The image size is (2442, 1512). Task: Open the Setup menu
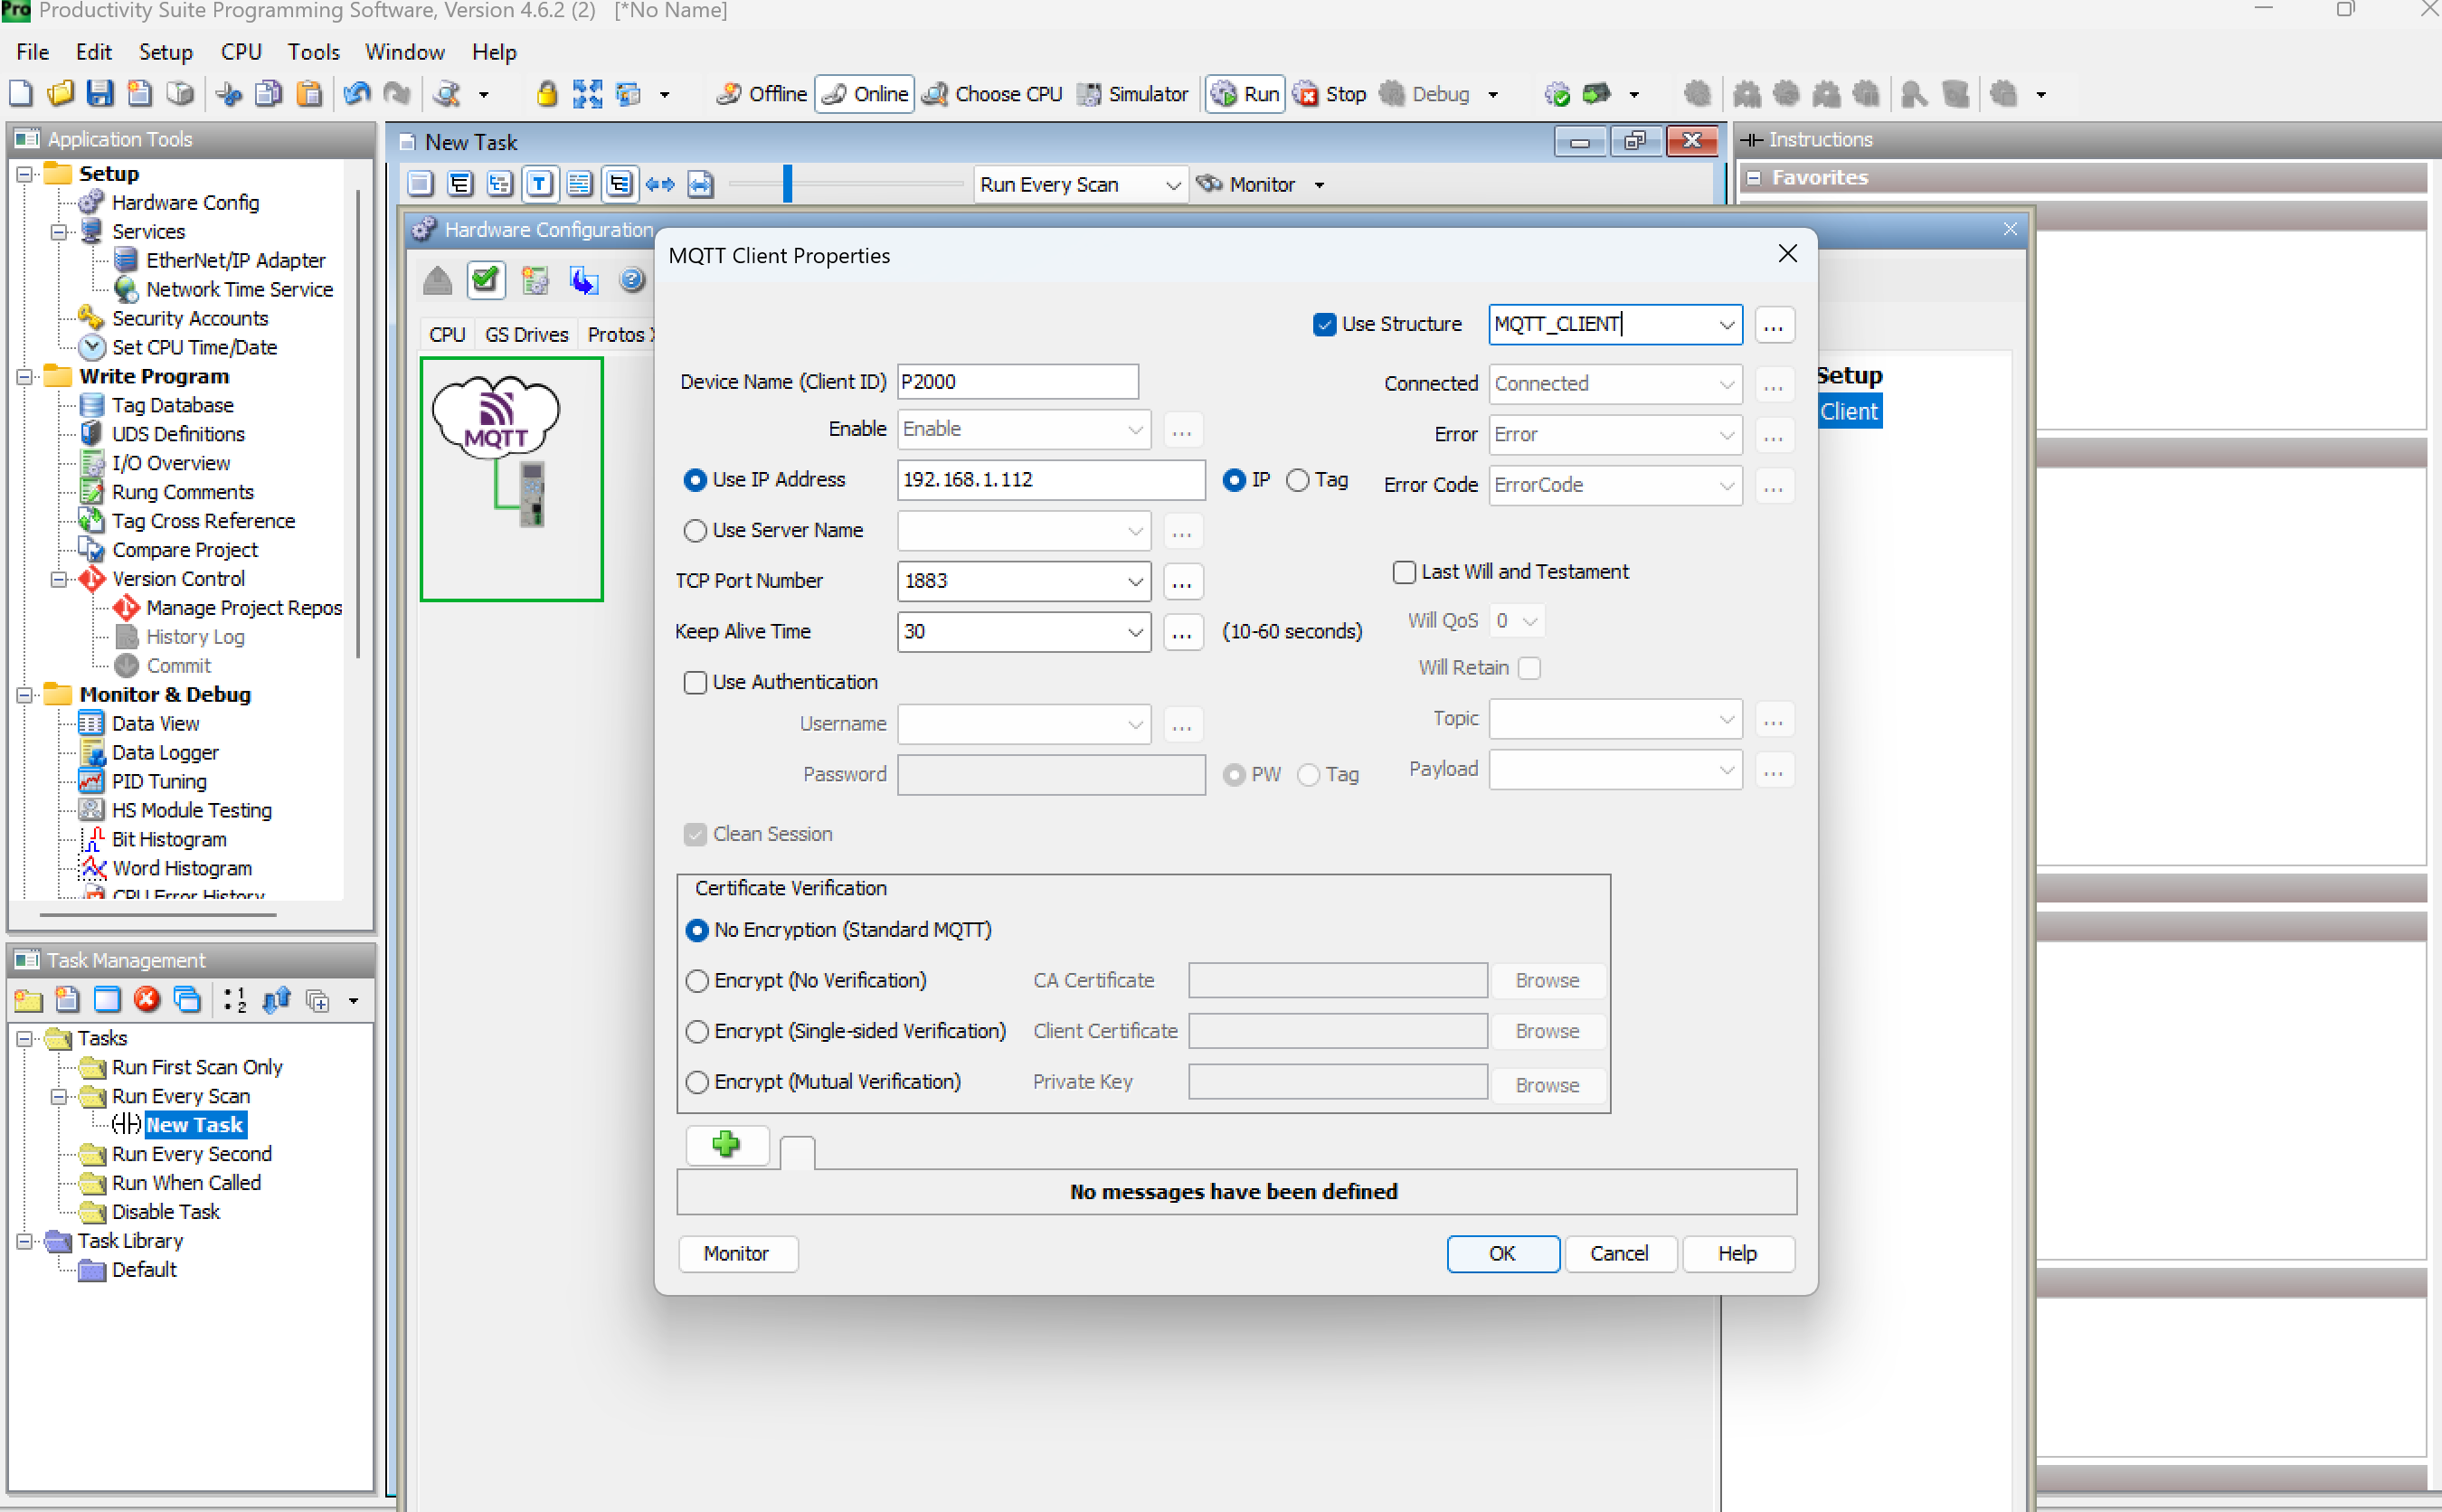(x=165, y=52)
